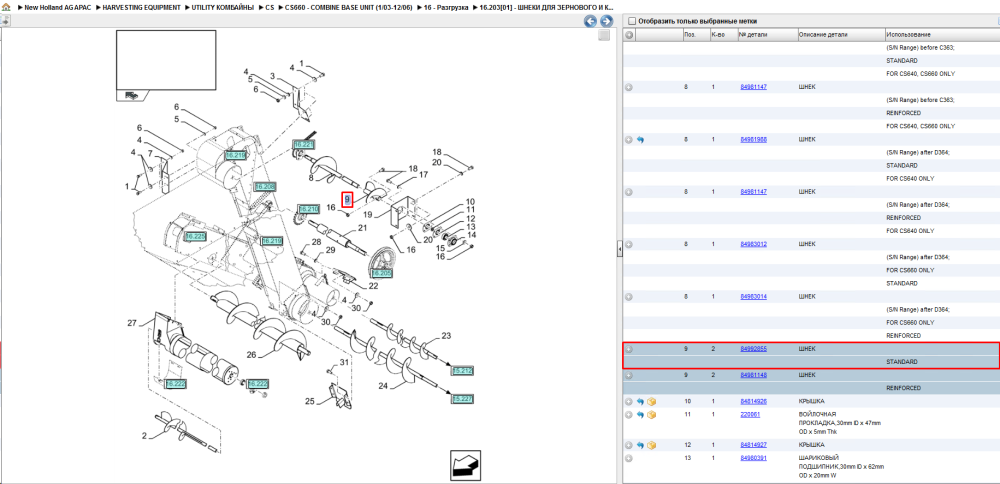Go to previous illustration with back arrow
1000x484 pixels.
[x=591, y=21]
